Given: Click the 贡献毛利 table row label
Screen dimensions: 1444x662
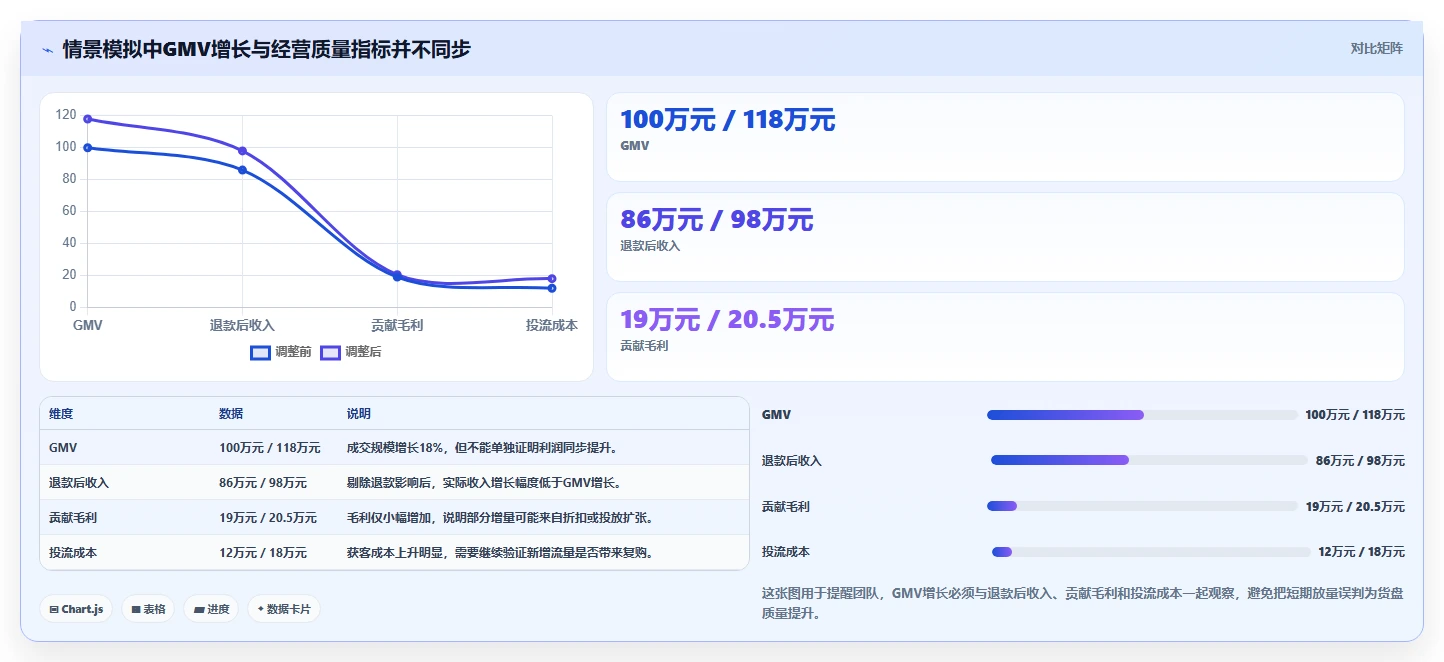Looking at the screenshot, I should coord(73,518).
